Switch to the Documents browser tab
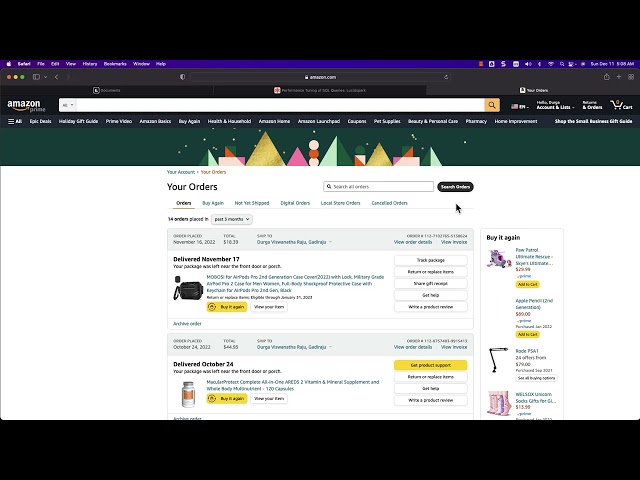The height and width of the screenshot is (480, 640). click(107, 90)
